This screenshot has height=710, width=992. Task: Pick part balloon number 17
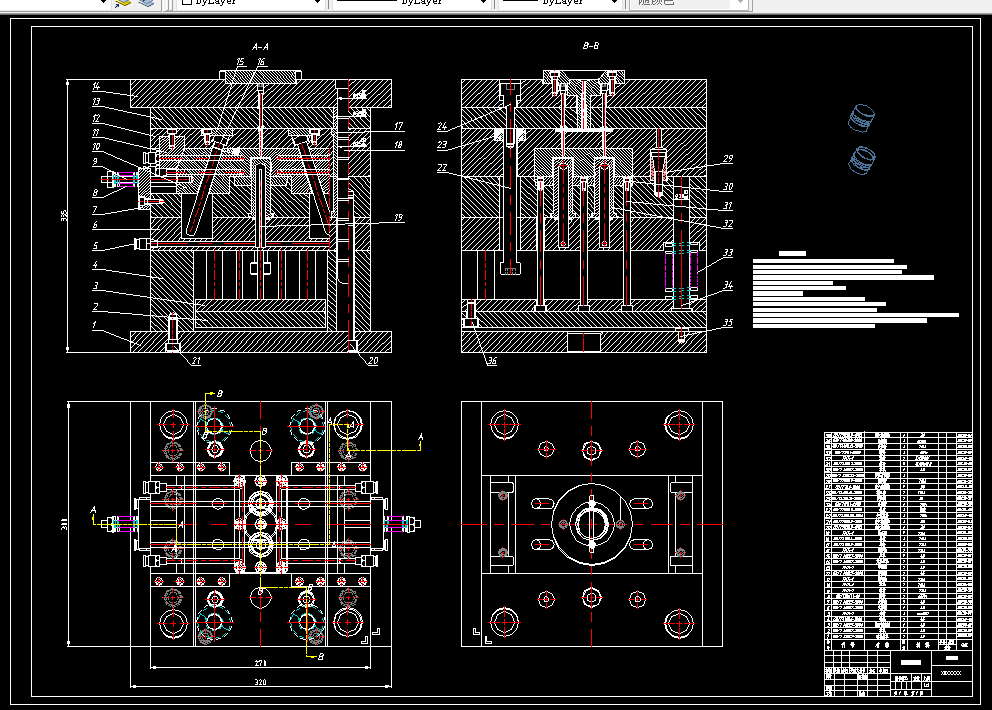tap(398, 127)
